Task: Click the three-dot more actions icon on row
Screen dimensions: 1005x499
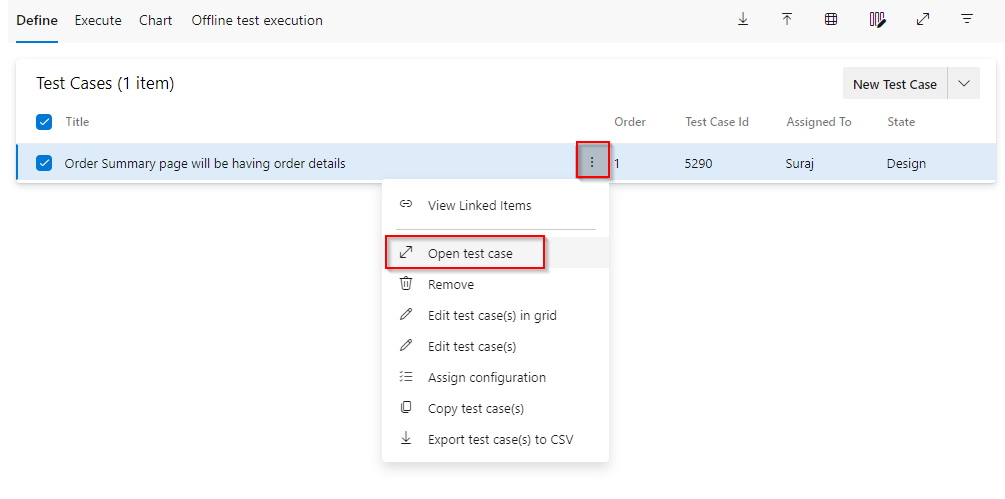Action: point(592,163)
